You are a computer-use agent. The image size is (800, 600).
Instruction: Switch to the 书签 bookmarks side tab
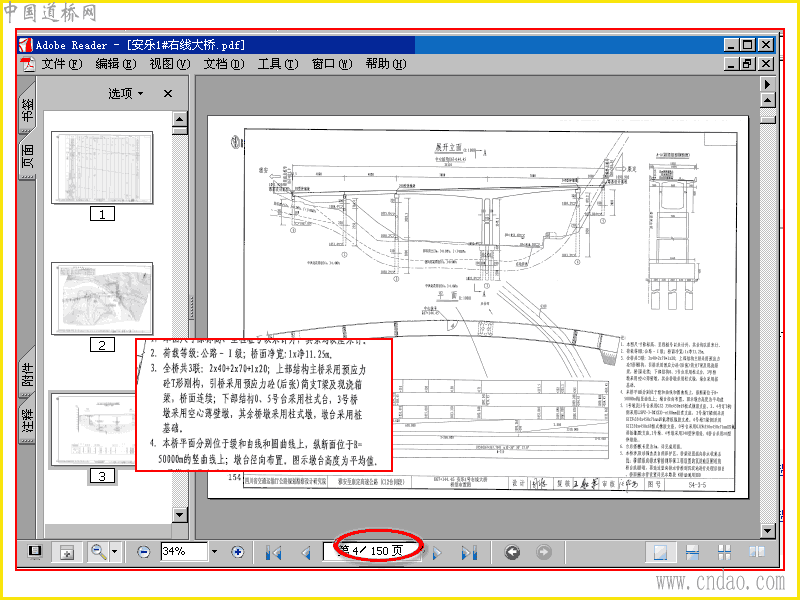coord(28,109)
